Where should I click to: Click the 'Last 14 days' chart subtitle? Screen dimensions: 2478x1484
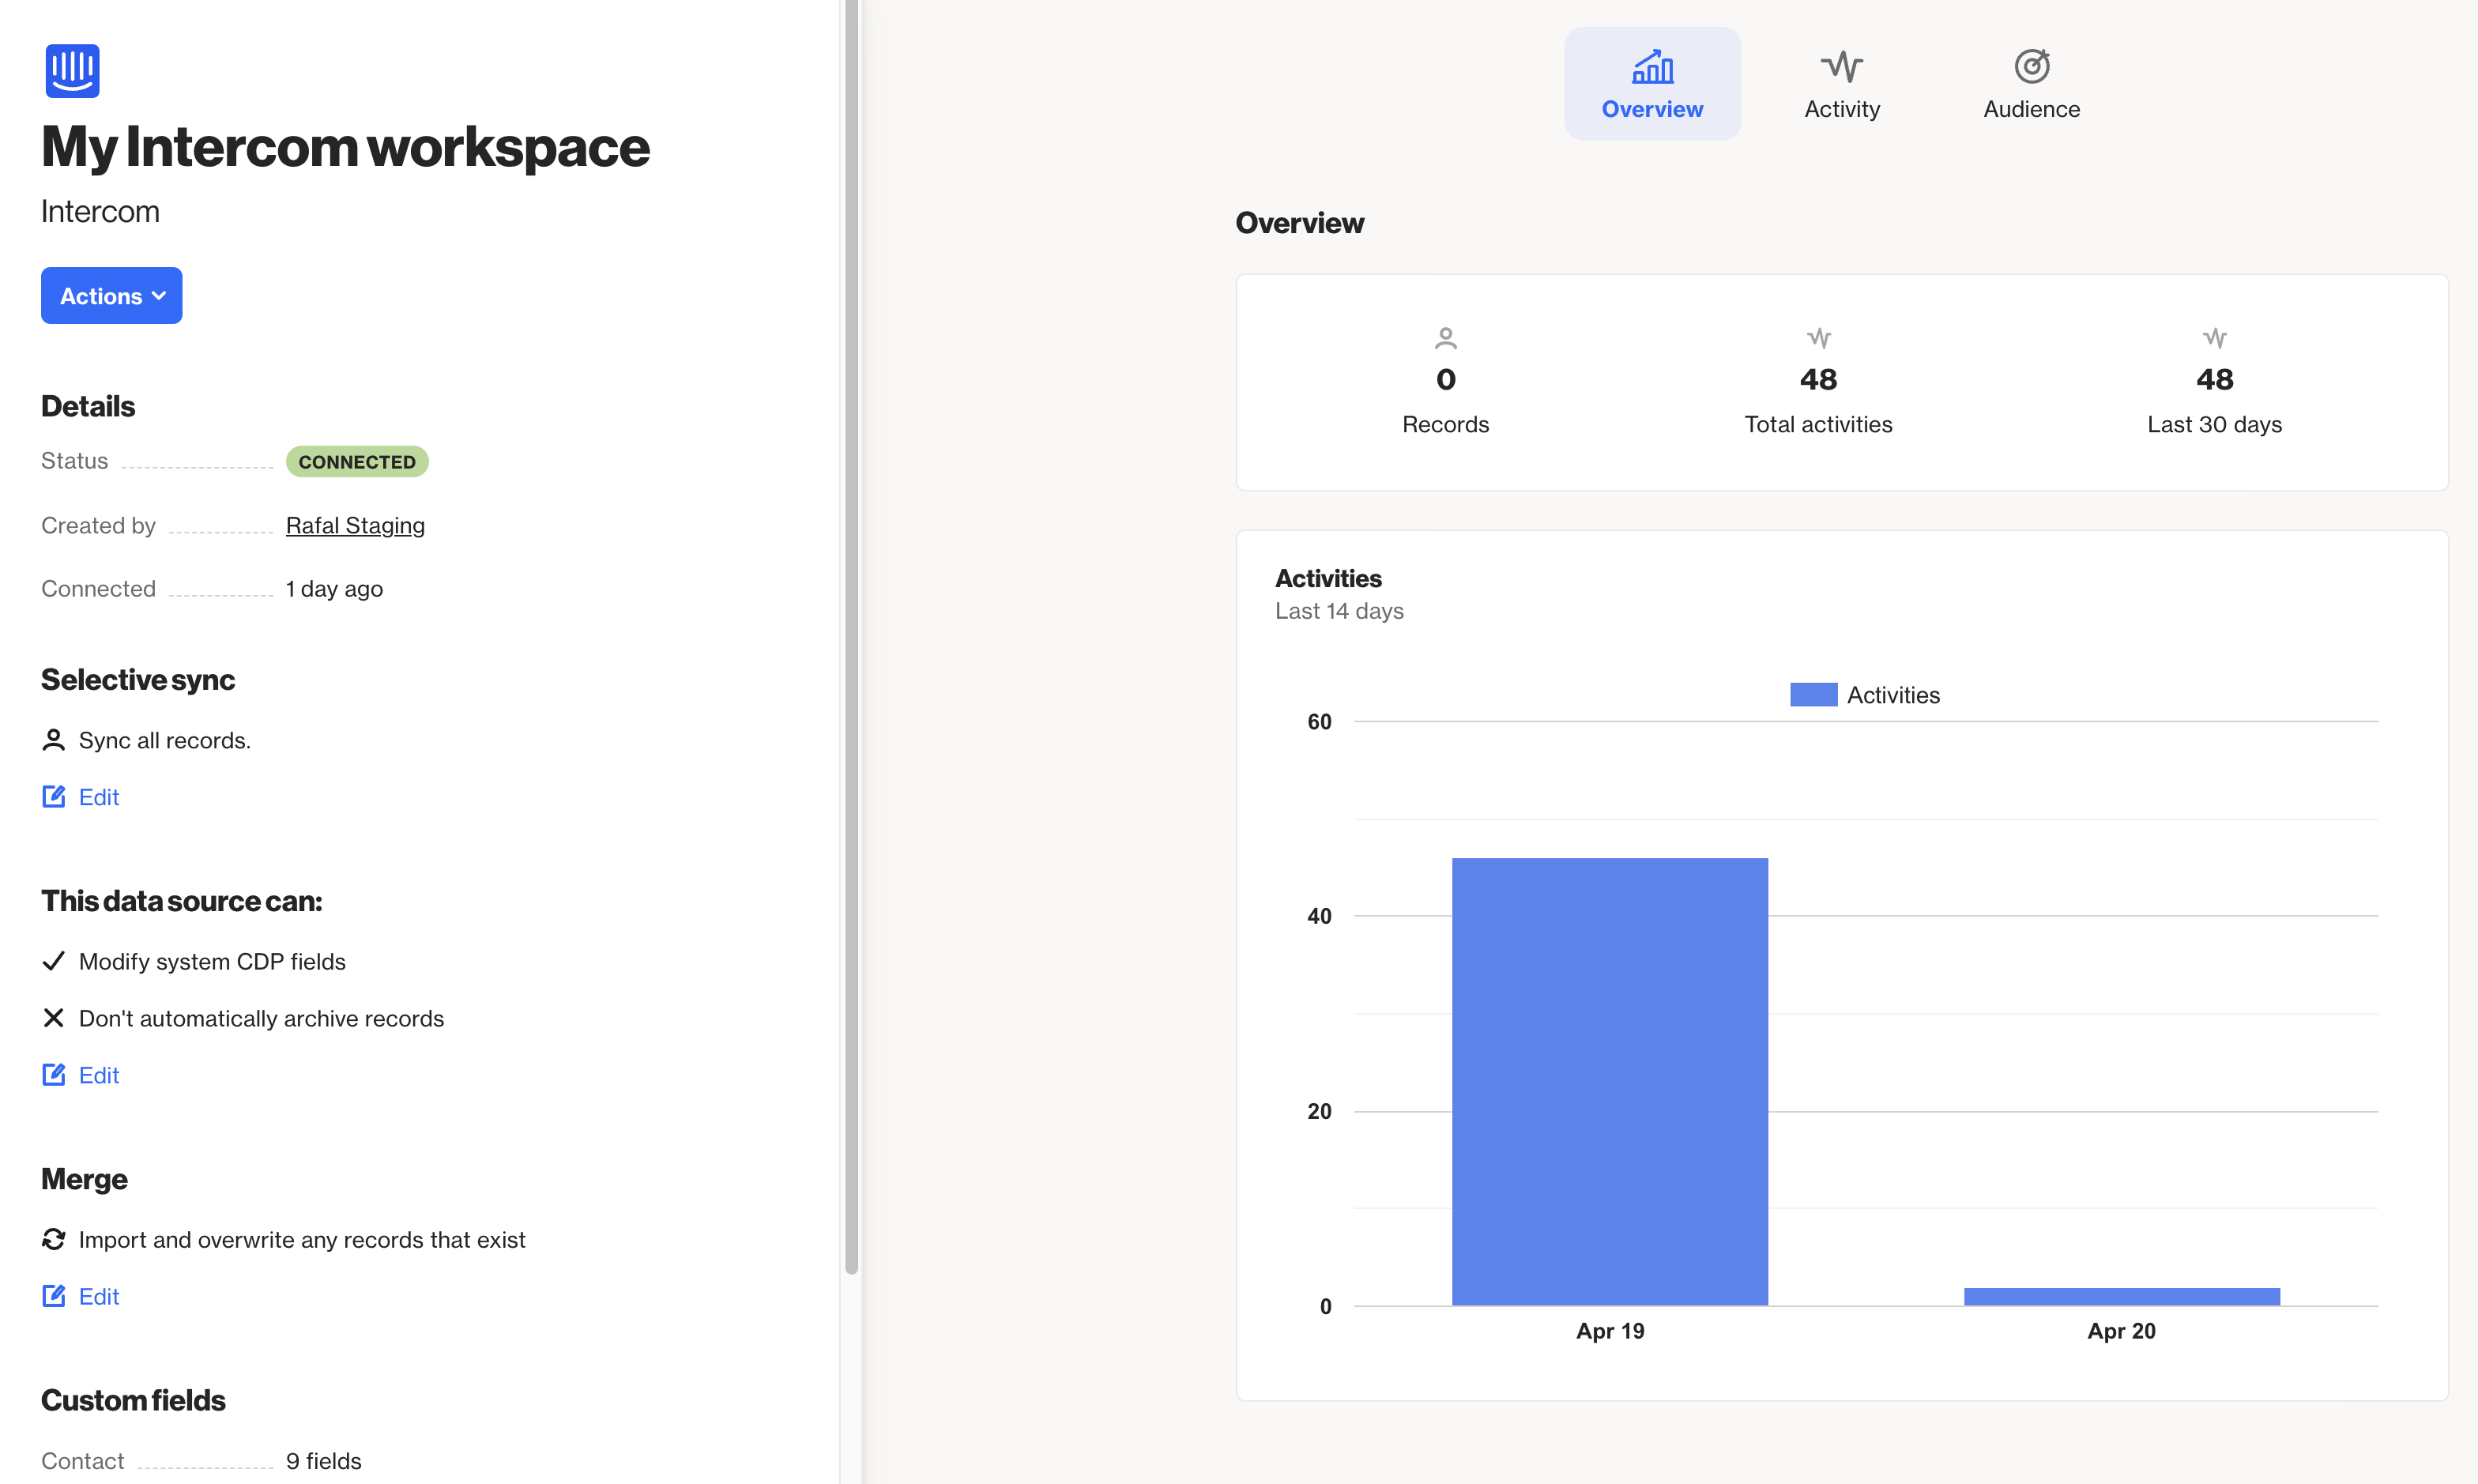click(x=1338, y=610)
